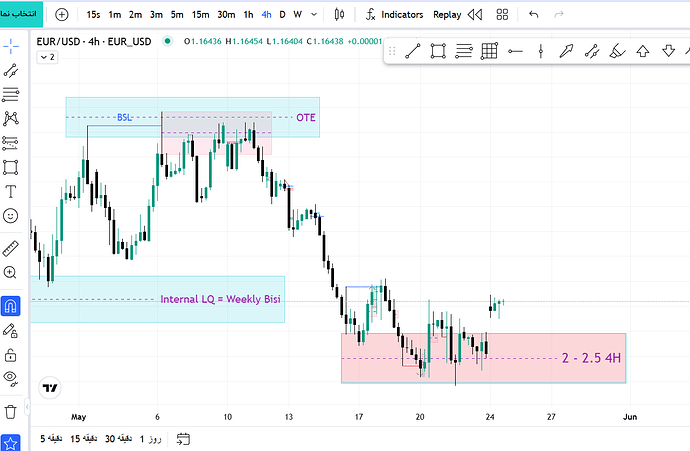
Task: Switch to the 3m timeframe
Action: [x=156, y=15]
